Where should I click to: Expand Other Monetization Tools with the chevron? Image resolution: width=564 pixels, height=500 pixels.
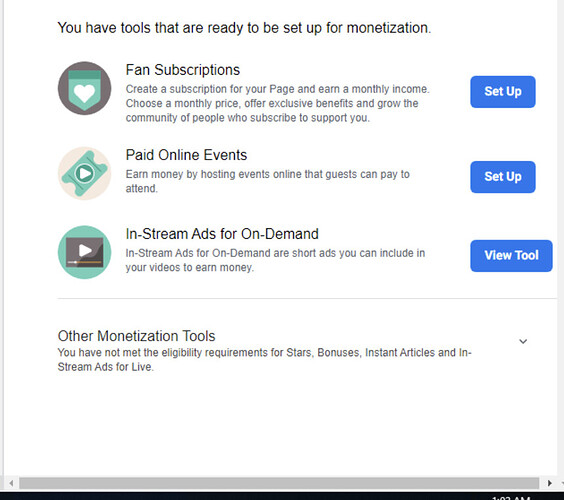pyautogui.click(x=523, y=341)
